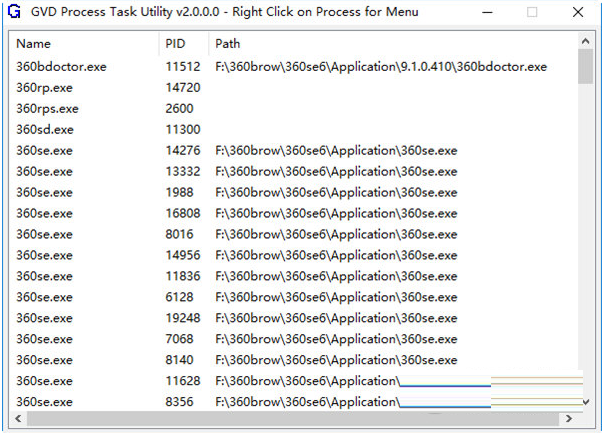Select 360se.exe row with PID 11836
602x433 pixels.
[x=293, y=276]
